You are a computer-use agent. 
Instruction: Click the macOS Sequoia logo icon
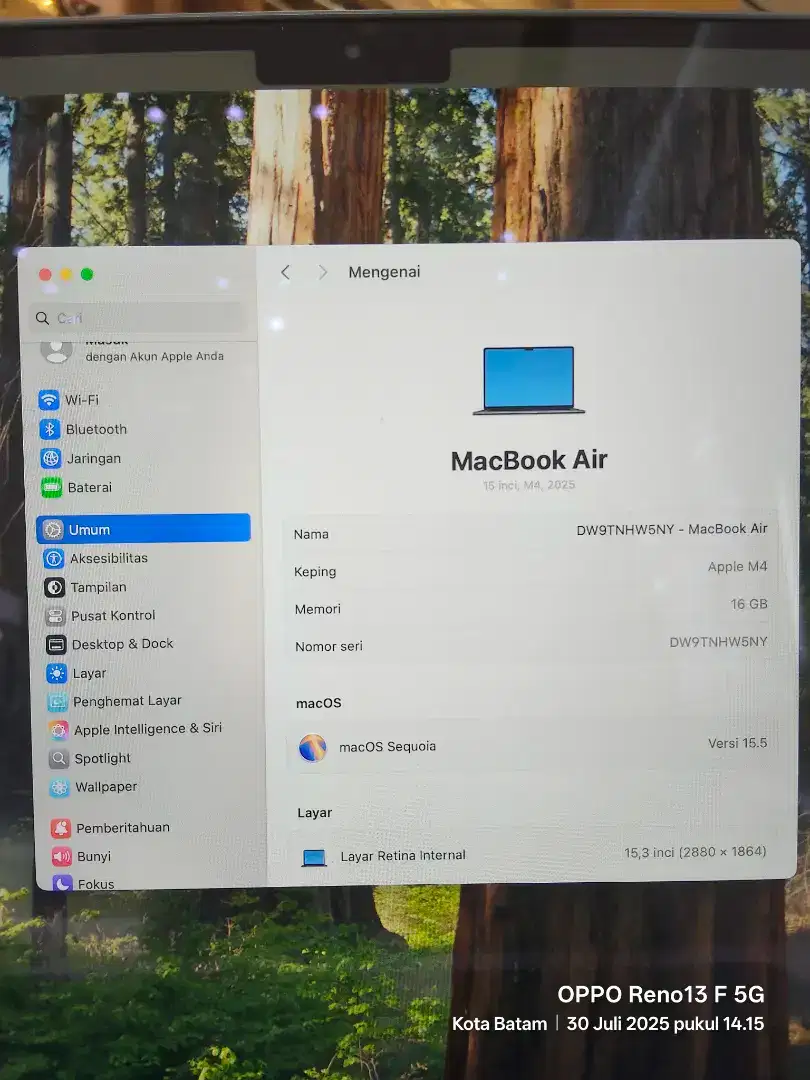312,747
